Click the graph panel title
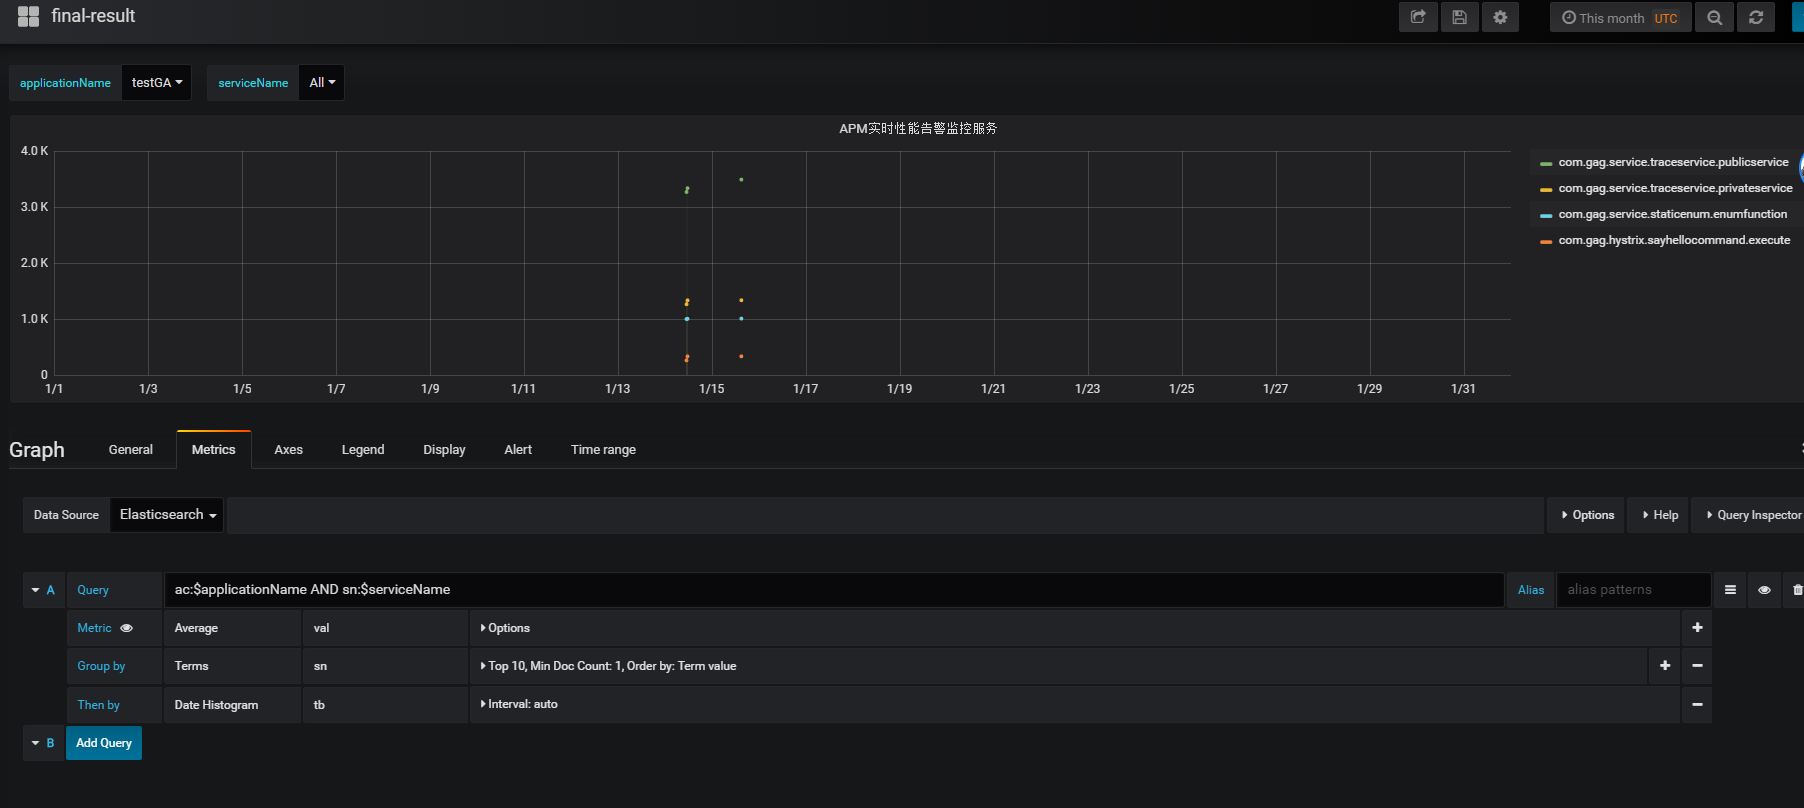The width and height of the screenshot is (1804, 808). pos(918,128)
